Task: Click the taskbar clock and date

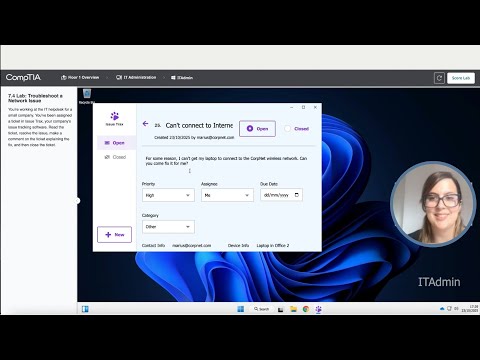Action: coord(470,309)
